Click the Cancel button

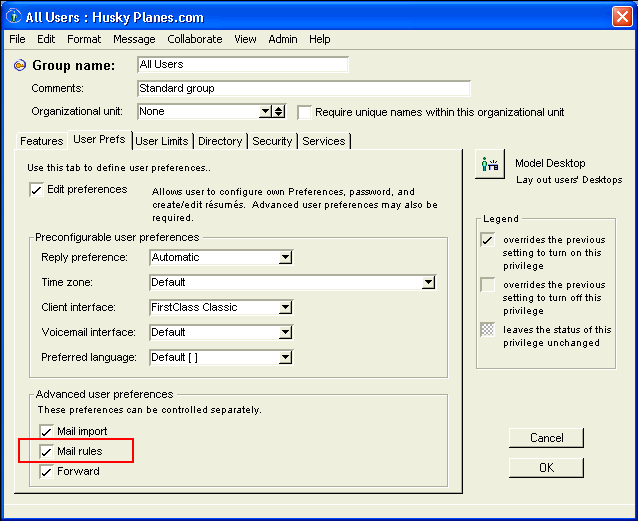pyautogui.click(x=546, y=438)
